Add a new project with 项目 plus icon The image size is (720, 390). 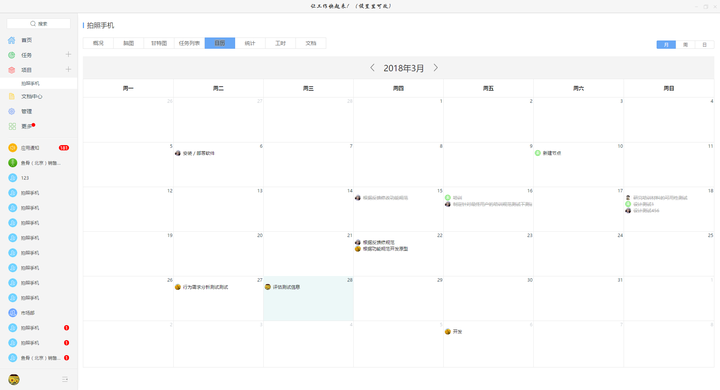tap(68, 69)
